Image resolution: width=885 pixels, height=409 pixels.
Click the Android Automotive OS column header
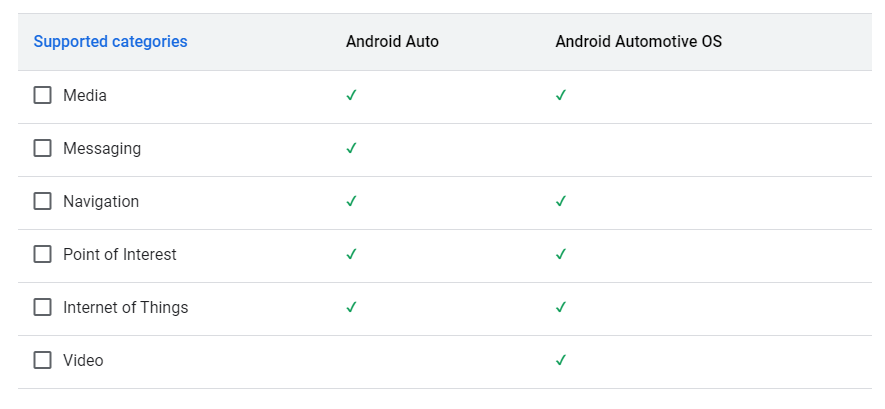pyautogui.click(x=638, y=42)
